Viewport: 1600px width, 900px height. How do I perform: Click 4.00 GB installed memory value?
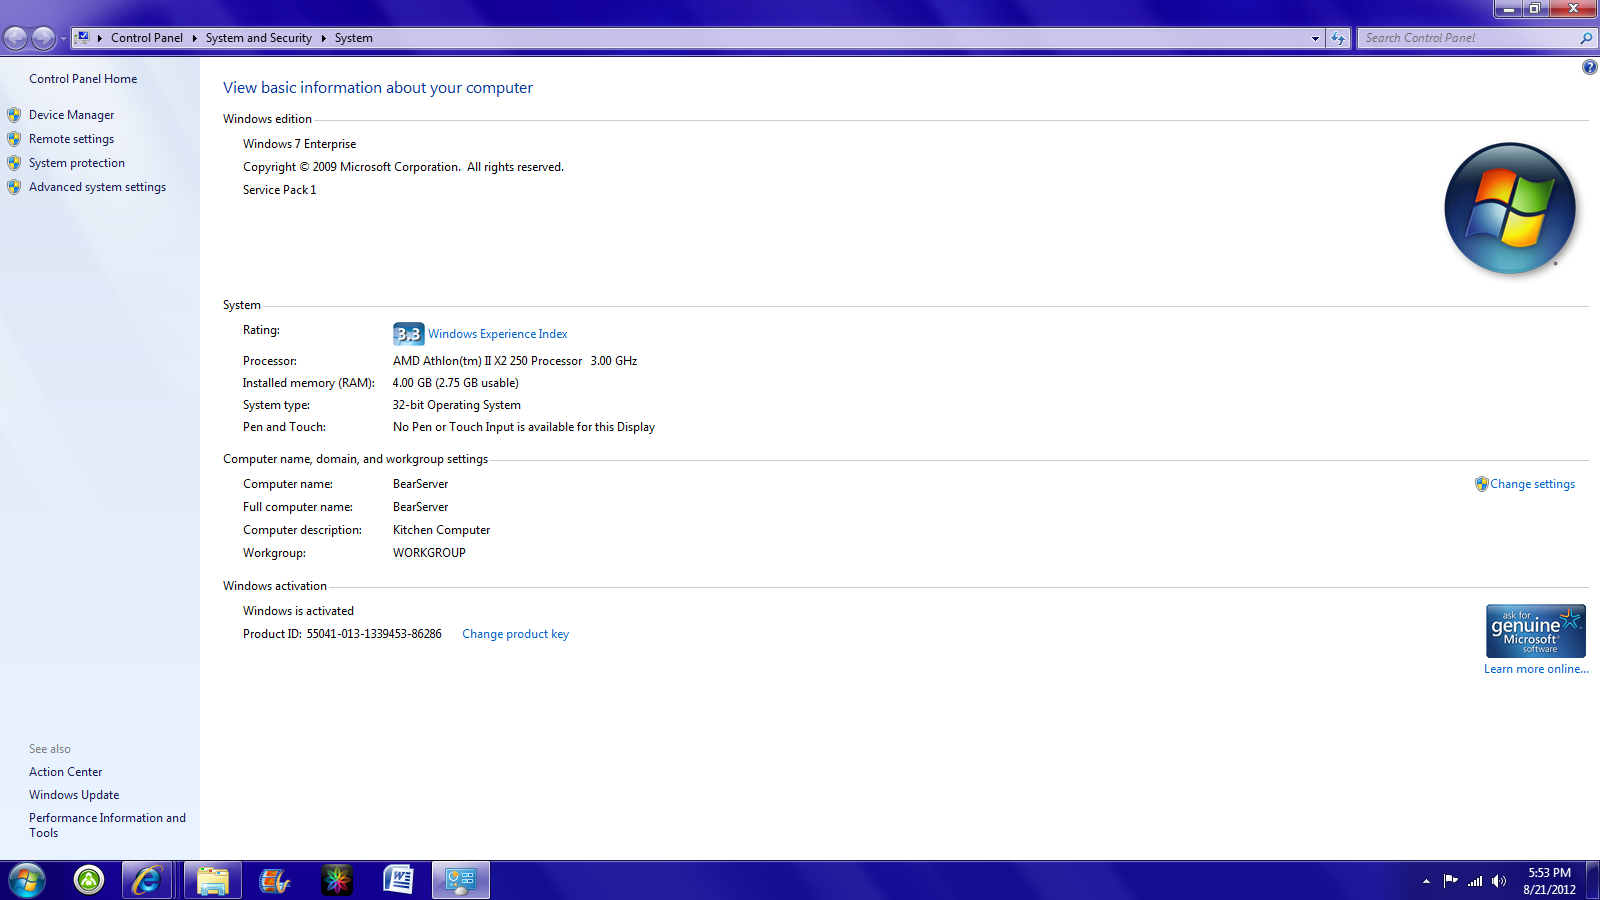[455, 383]
